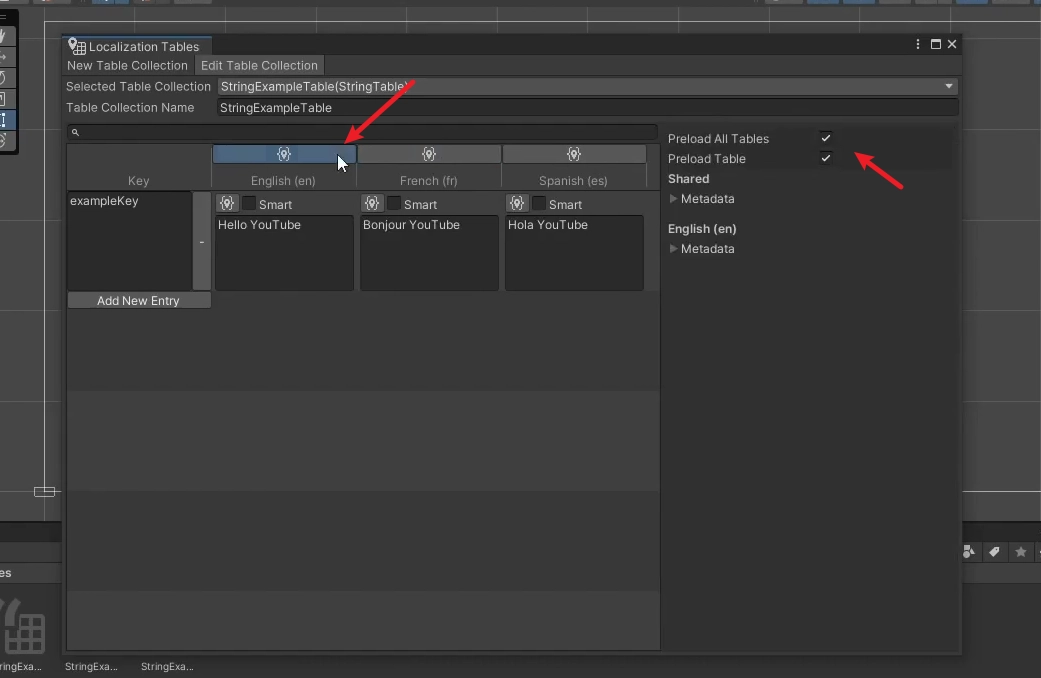The image size is (1041, 678).
Task: Open entry metadata icon beside Bonjour YouTube
Action: [372, 203]
